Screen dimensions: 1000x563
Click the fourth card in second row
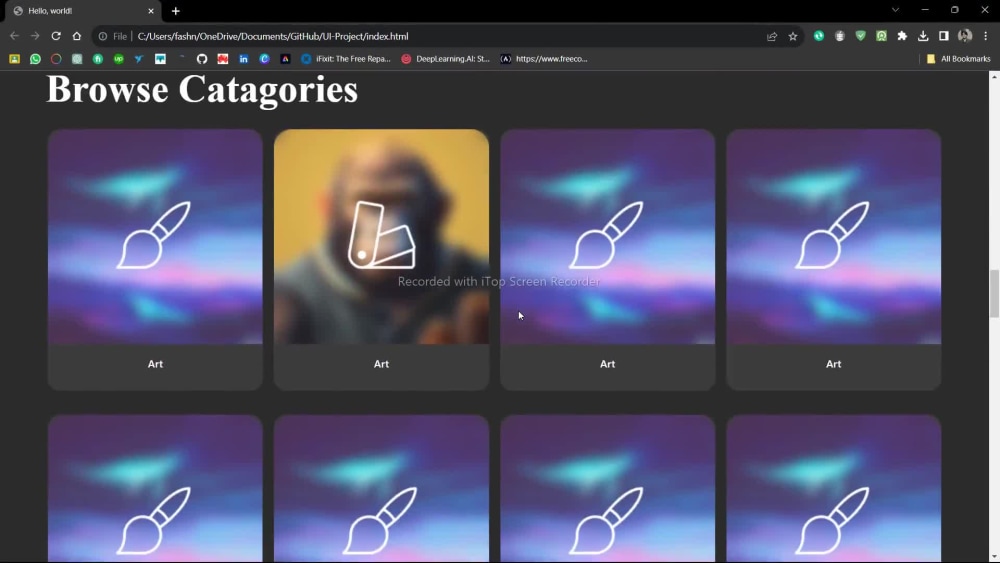click(x=834, y=488)
